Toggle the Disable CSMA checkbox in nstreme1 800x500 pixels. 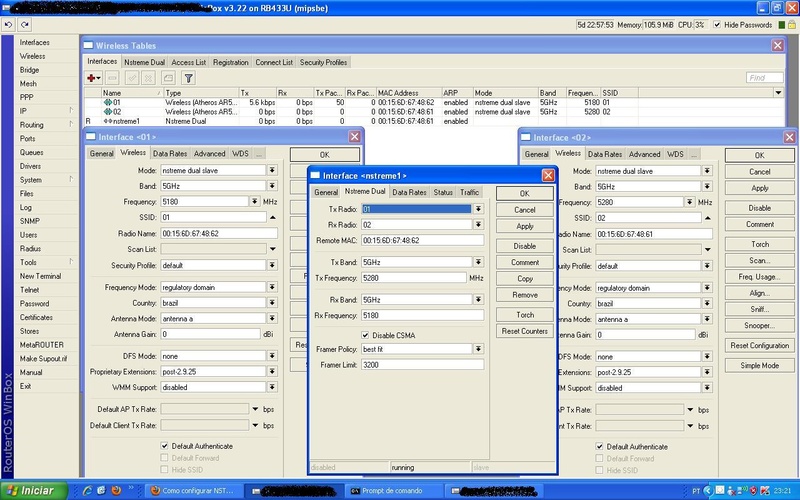[365, 335]
